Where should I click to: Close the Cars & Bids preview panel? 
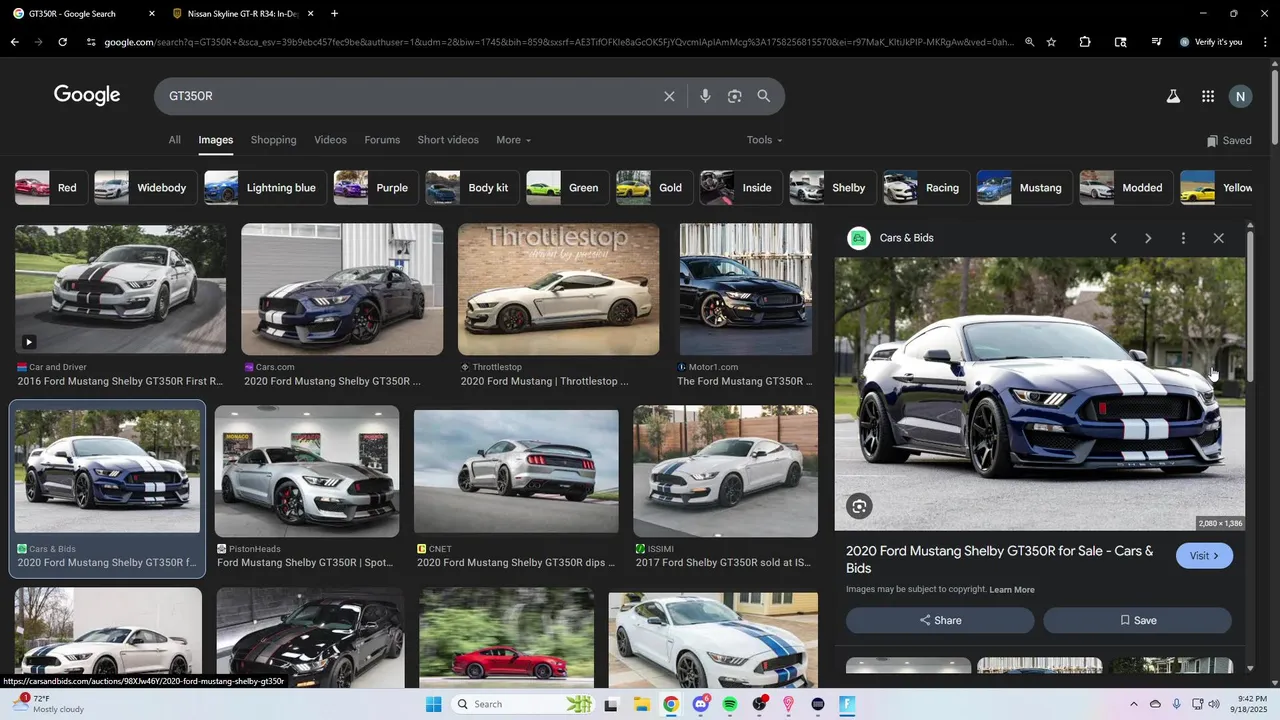click(x=1218, y=238)
